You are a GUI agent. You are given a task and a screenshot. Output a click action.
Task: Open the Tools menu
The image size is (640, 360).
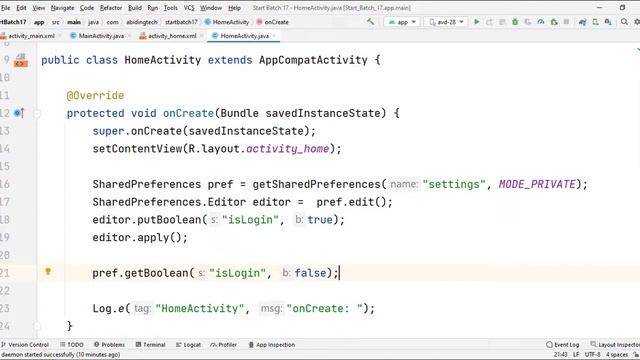pos(171,8)
